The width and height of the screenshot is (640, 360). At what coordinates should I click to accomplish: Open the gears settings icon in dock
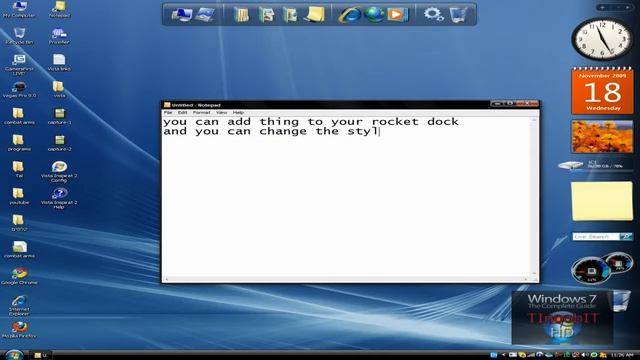(433, 15)
